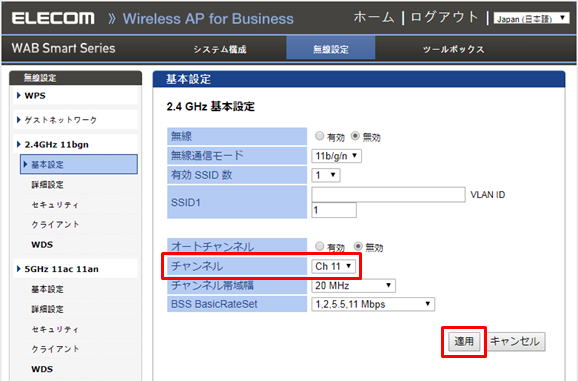578x381 pixels.
Task: Switch to the システム構成 tab
Action: click(x=220, y=49)
